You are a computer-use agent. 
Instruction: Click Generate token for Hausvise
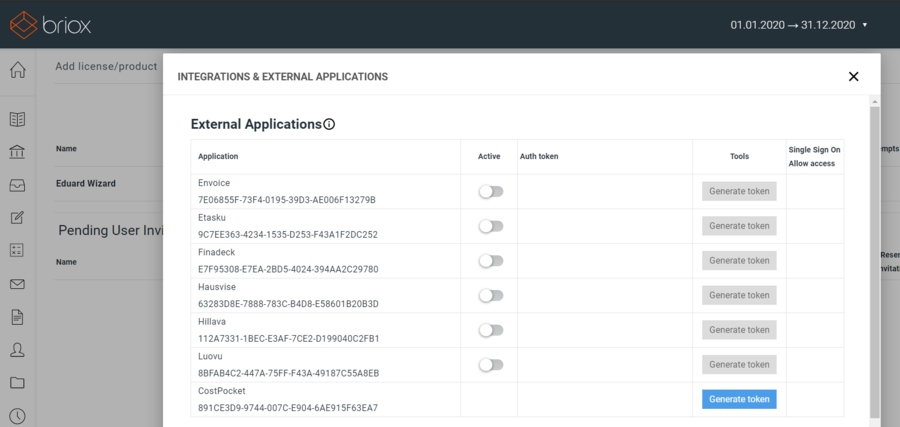pos(739,295)
